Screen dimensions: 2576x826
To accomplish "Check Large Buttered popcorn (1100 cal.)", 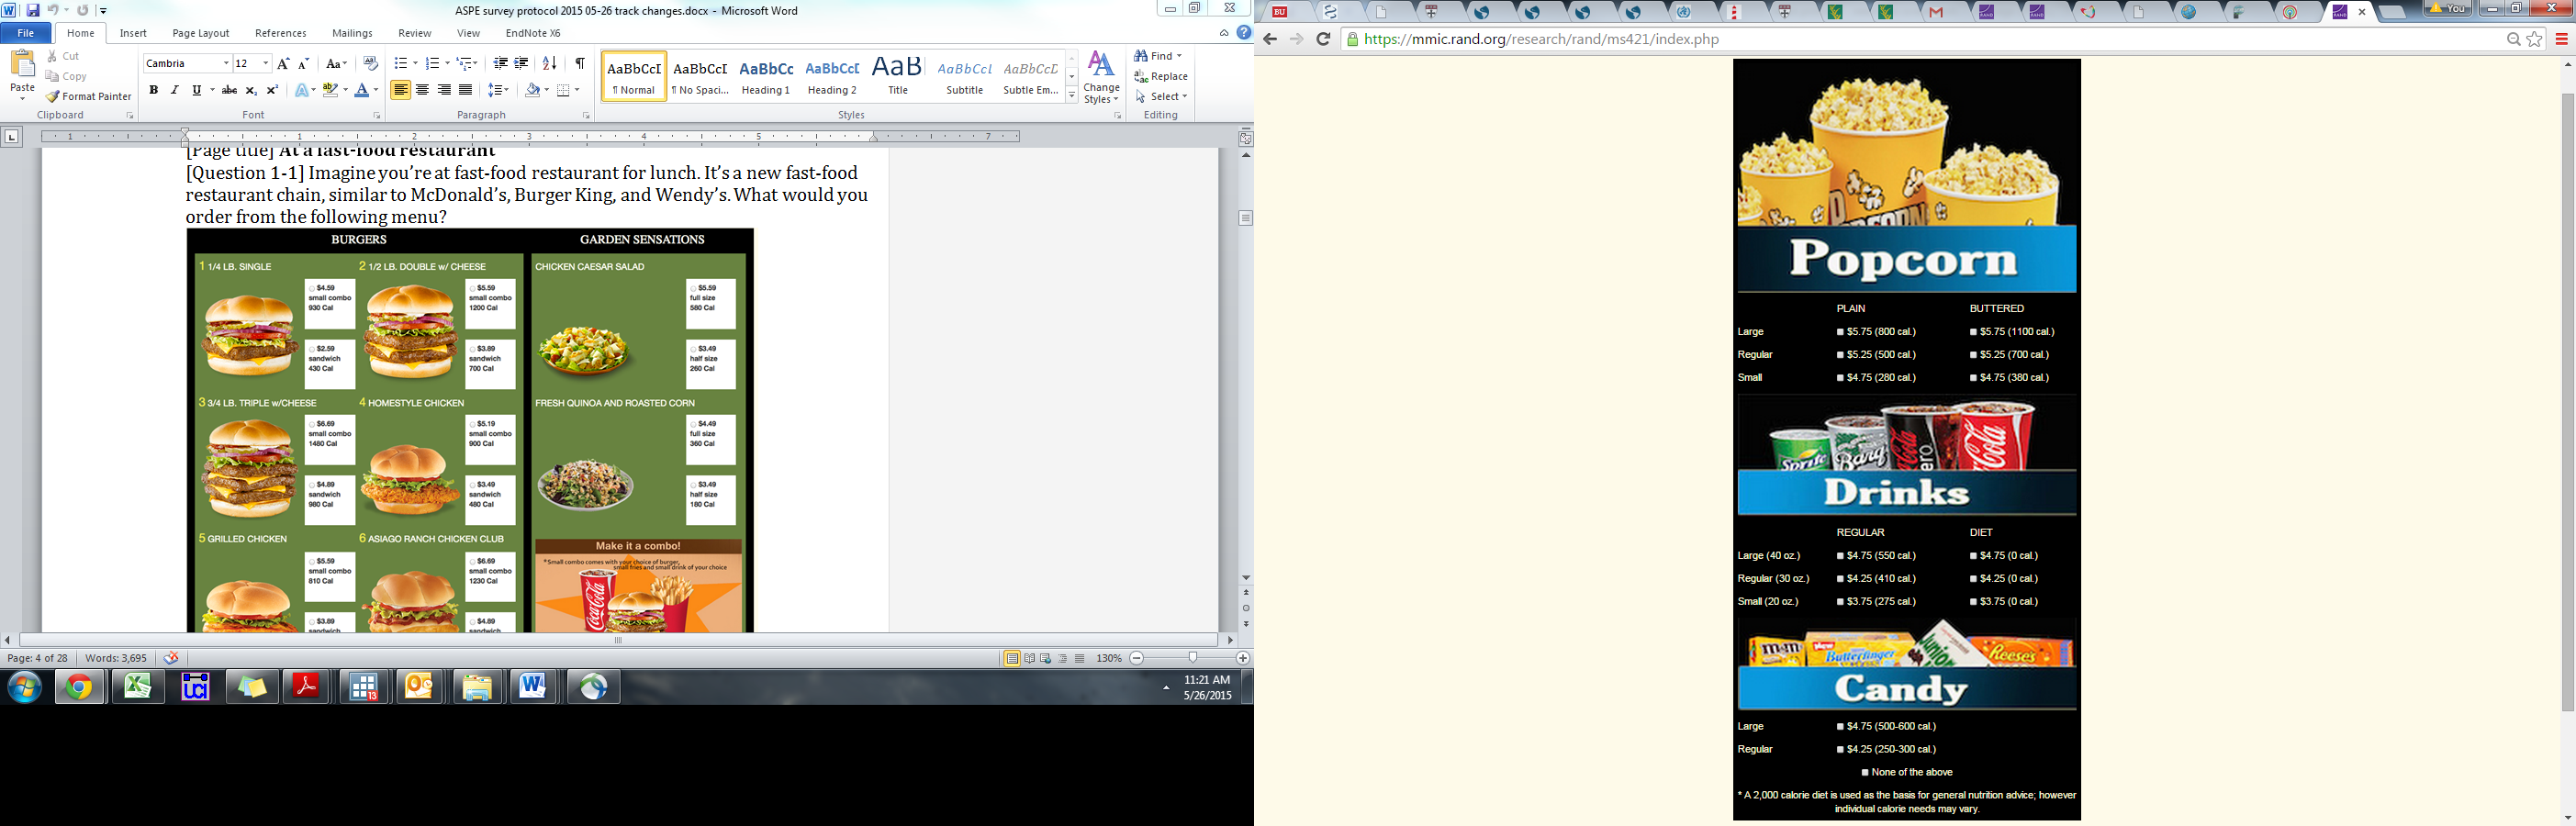I will click(1974, 332).
